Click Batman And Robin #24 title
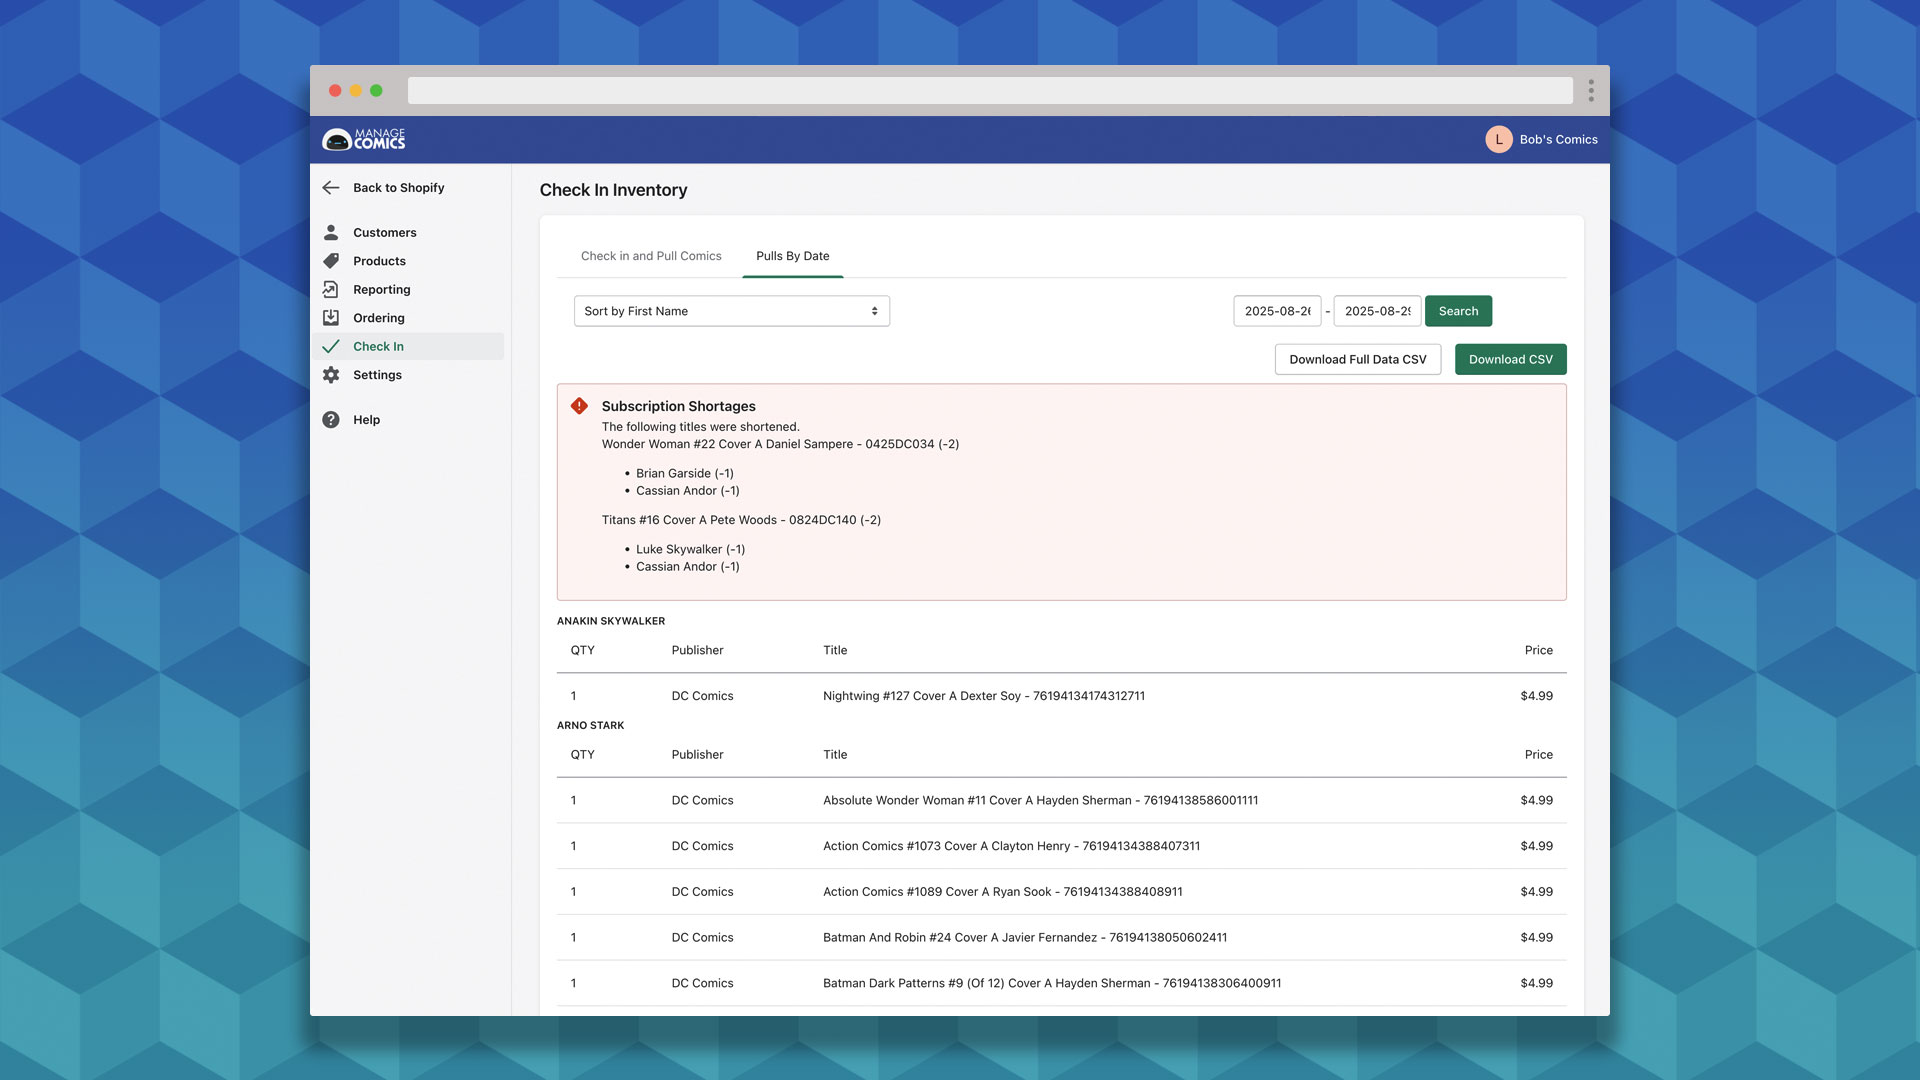The image size is (1920, 1080). [x=1025, y=938]
